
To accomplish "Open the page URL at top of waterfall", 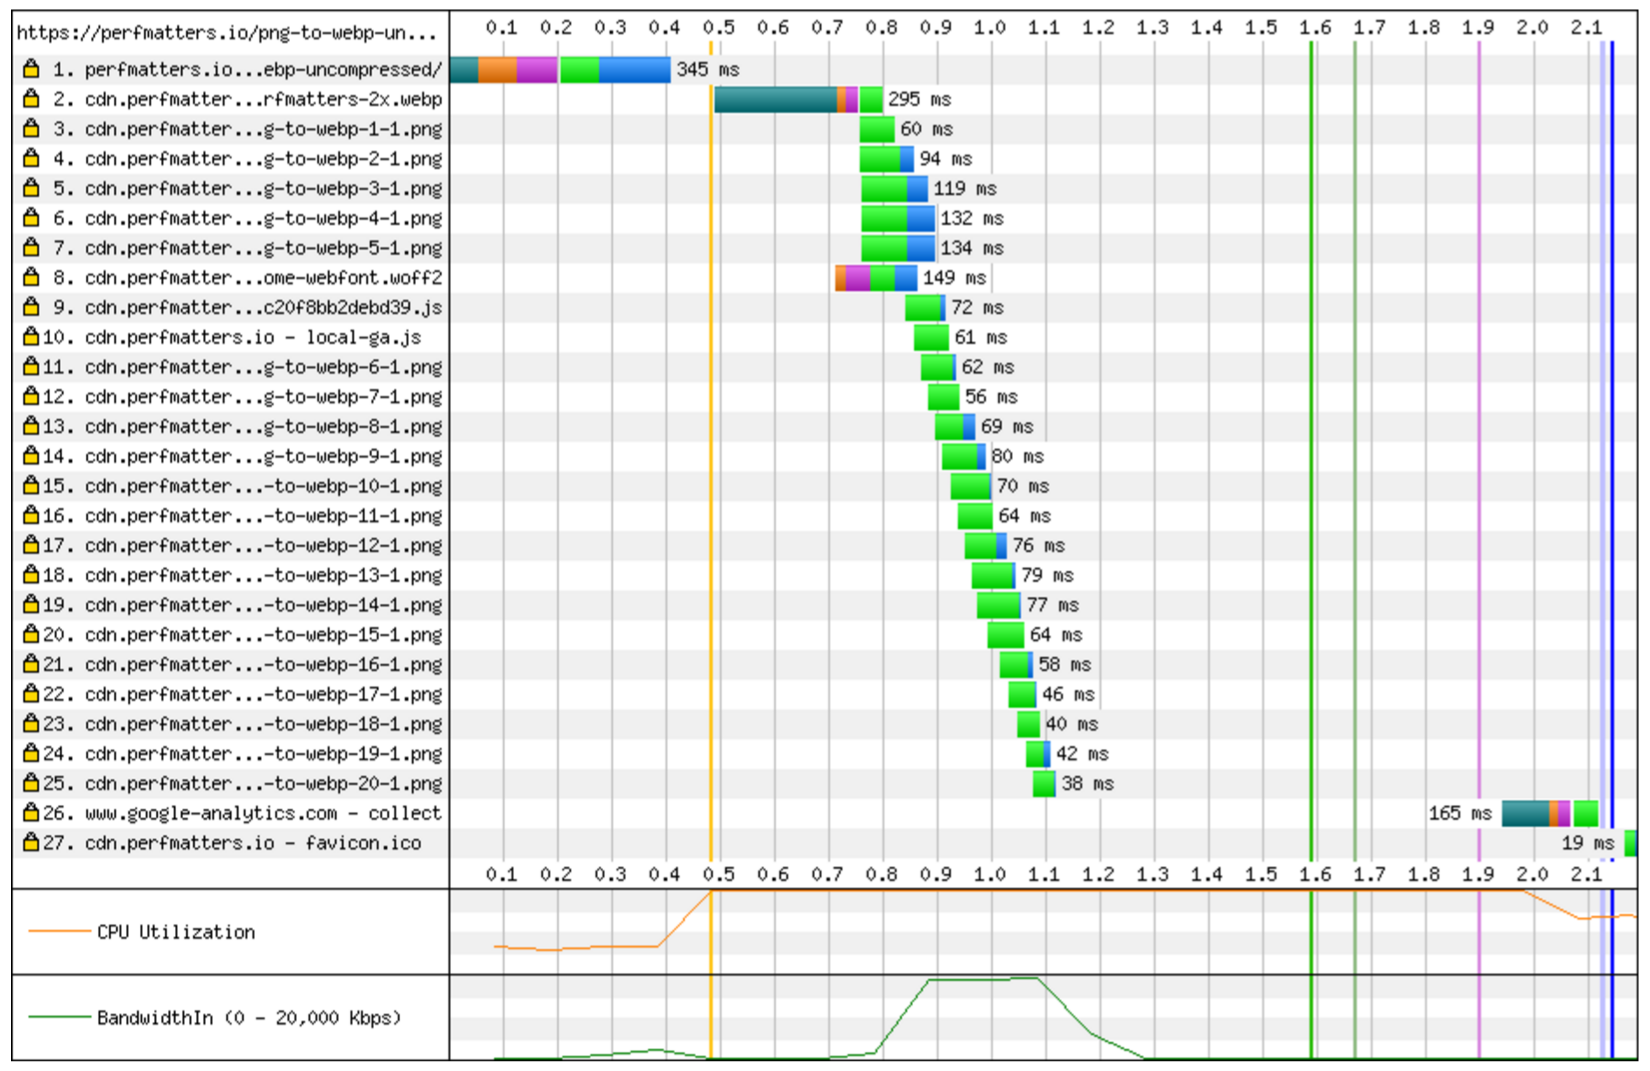I will 226,33.
